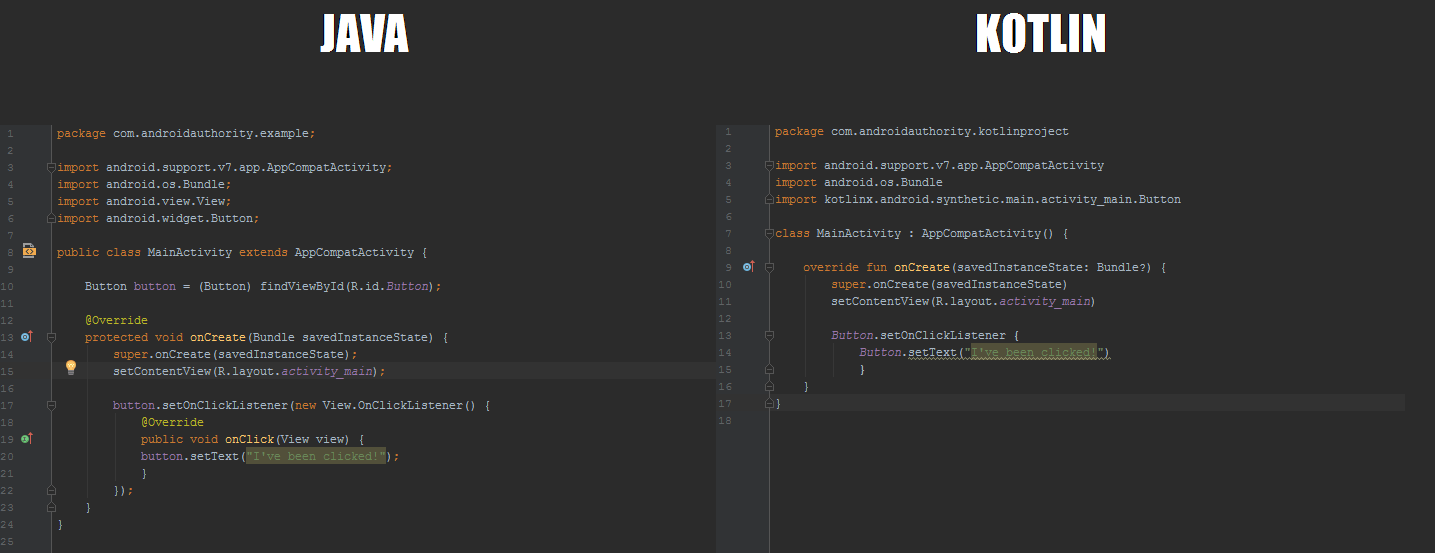Click fold end marker at Kotlin line 15
This screenshot has width=1435, height=553.
pos(769,369)
